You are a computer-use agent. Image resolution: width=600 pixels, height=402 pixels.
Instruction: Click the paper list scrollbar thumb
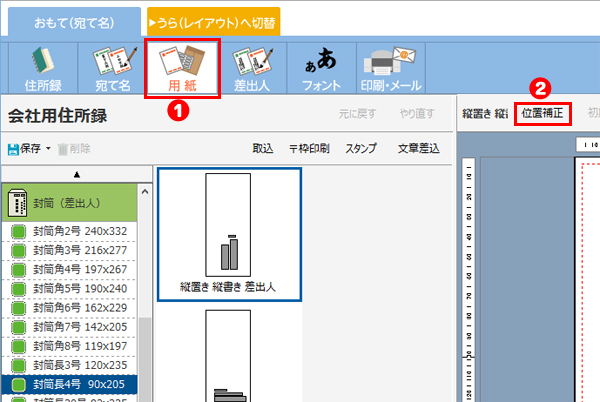145,360
